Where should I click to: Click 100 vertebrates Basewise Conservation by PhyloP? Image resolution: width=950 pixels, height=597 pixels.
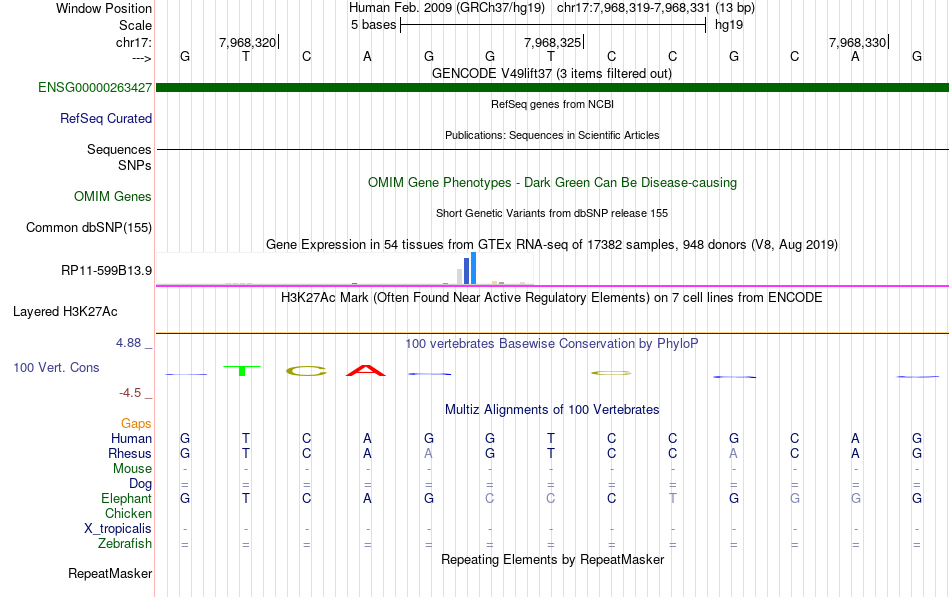551,344
